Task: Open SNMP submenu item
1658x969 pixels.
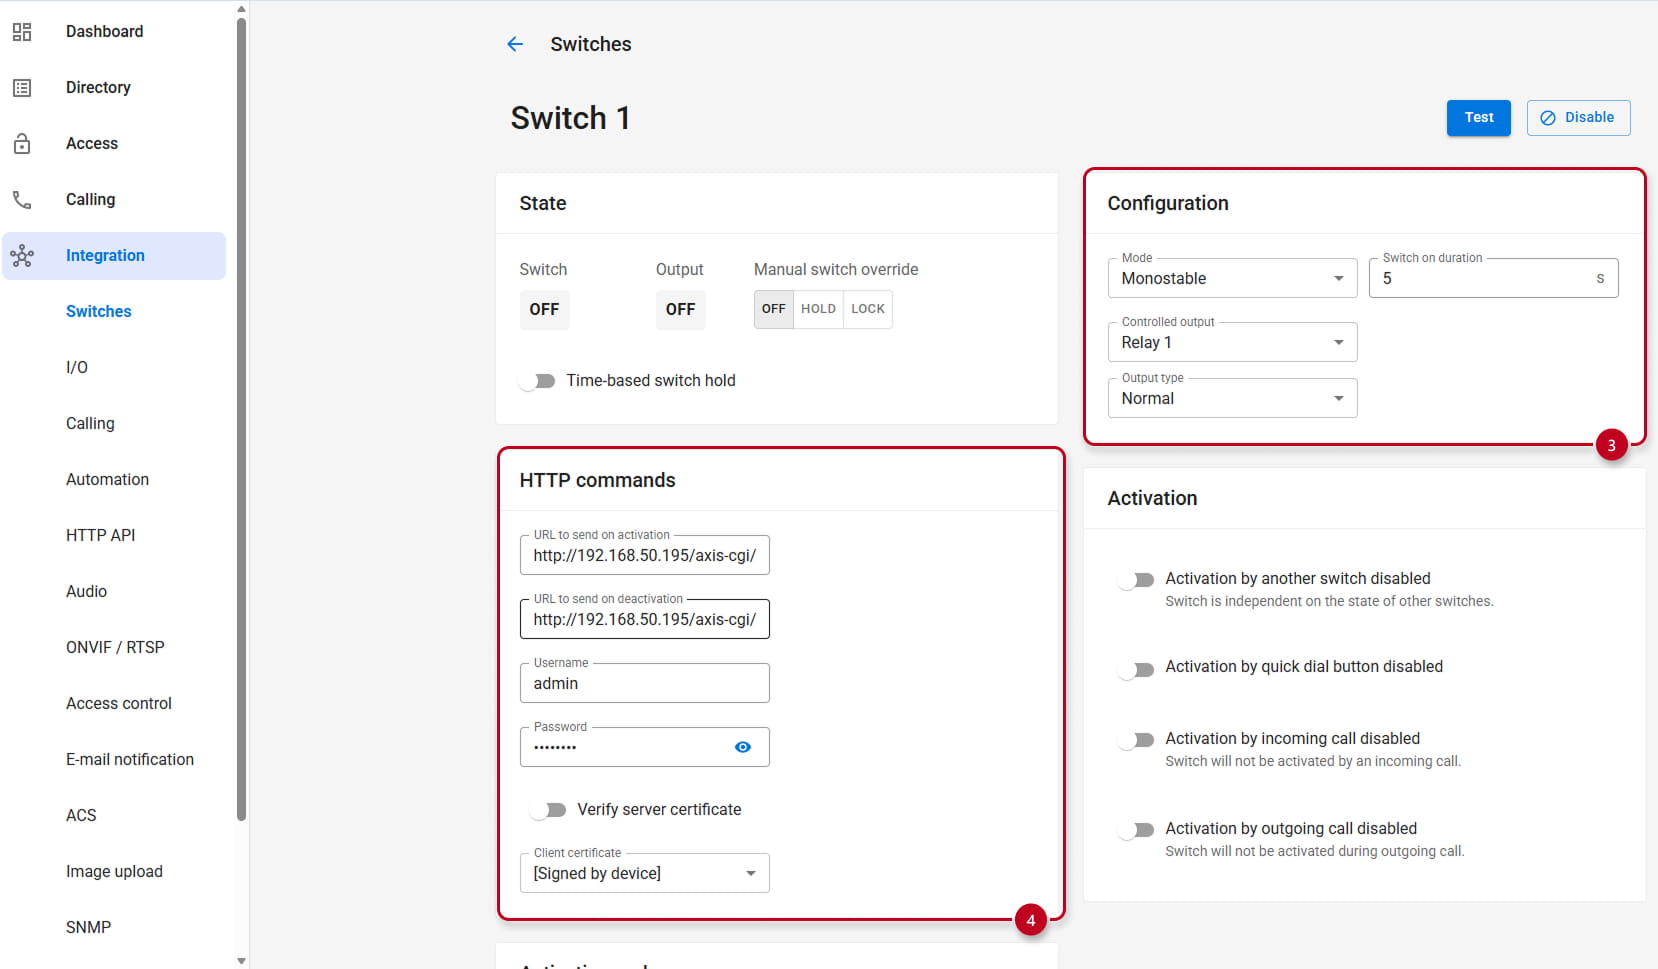Action: [x=88, y=928]
